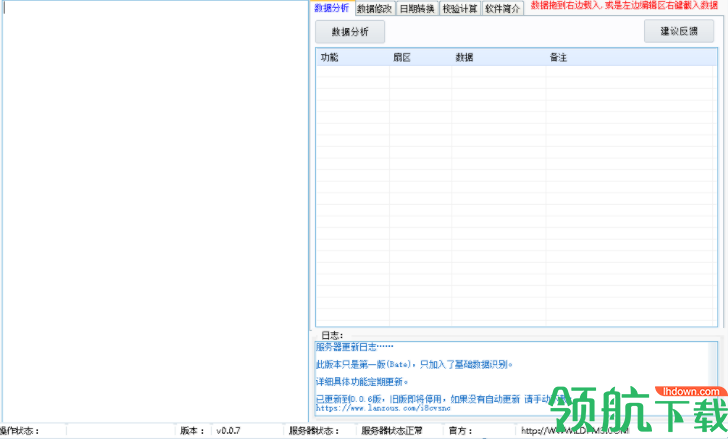Click the log line about 0.0.6版 update
The width and height of the screenshot is (728, 439).
(441, 399)
